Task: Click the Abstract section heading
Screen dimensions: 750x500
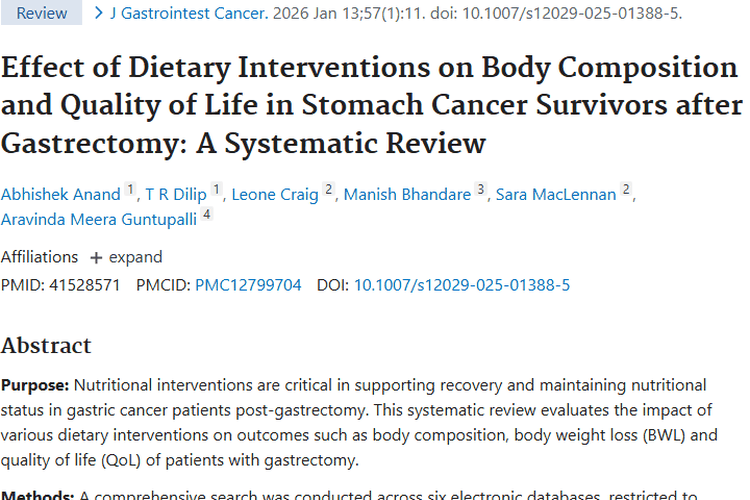Action: click(x=46, y=346)
